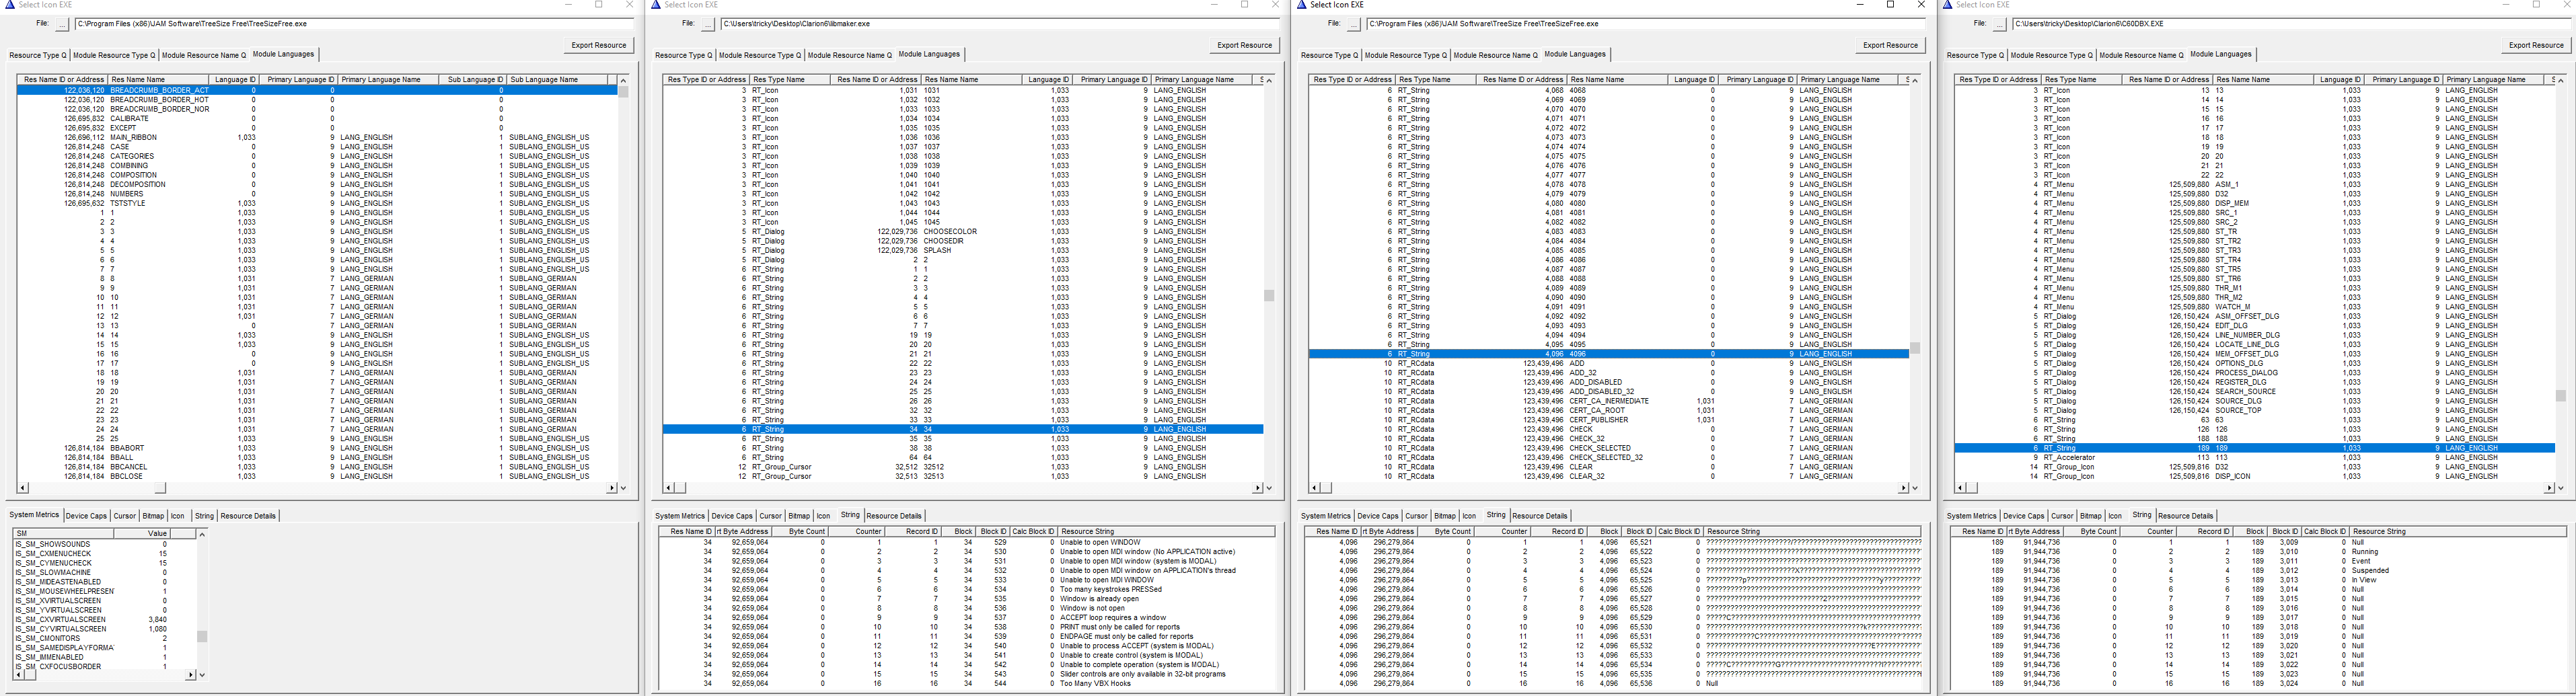Click the '...' browse button next to the C60DBX.EXE path

pyautogui.click(x=1999, y=24)
